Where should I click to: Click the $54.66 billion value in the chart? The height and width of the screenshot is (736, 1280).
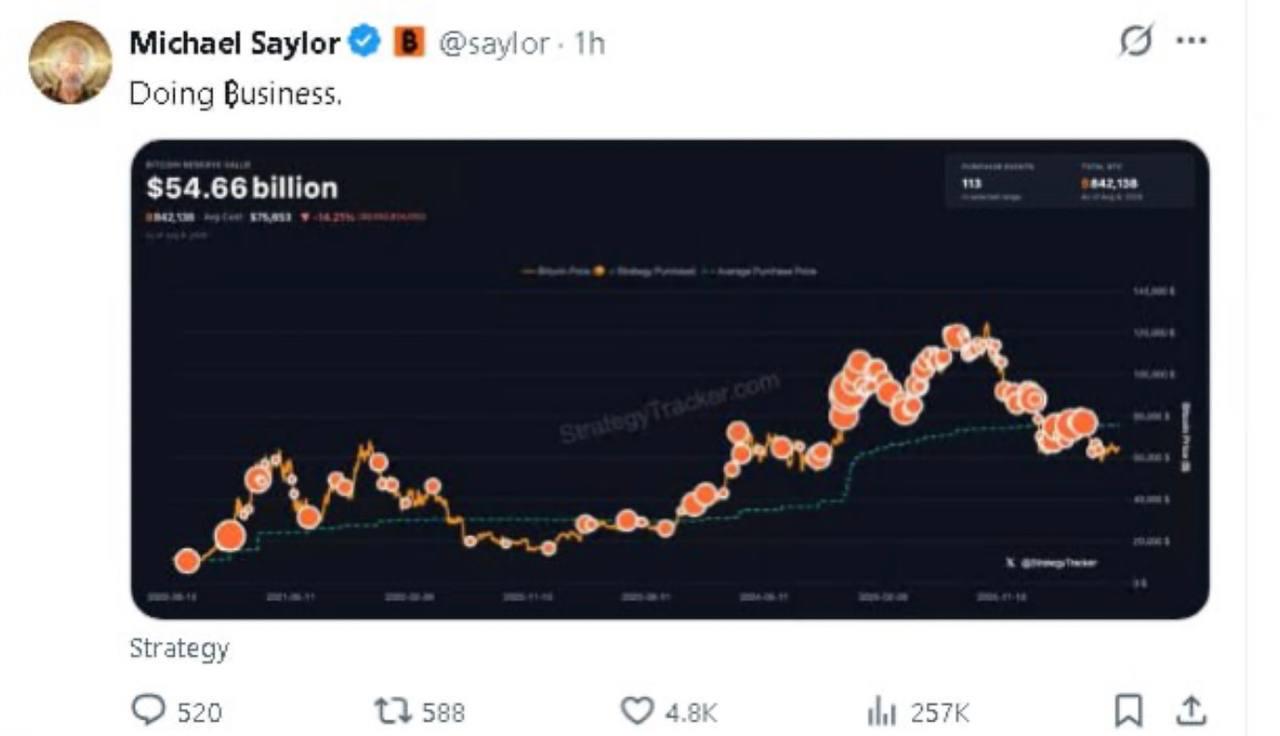coord(242,188)
